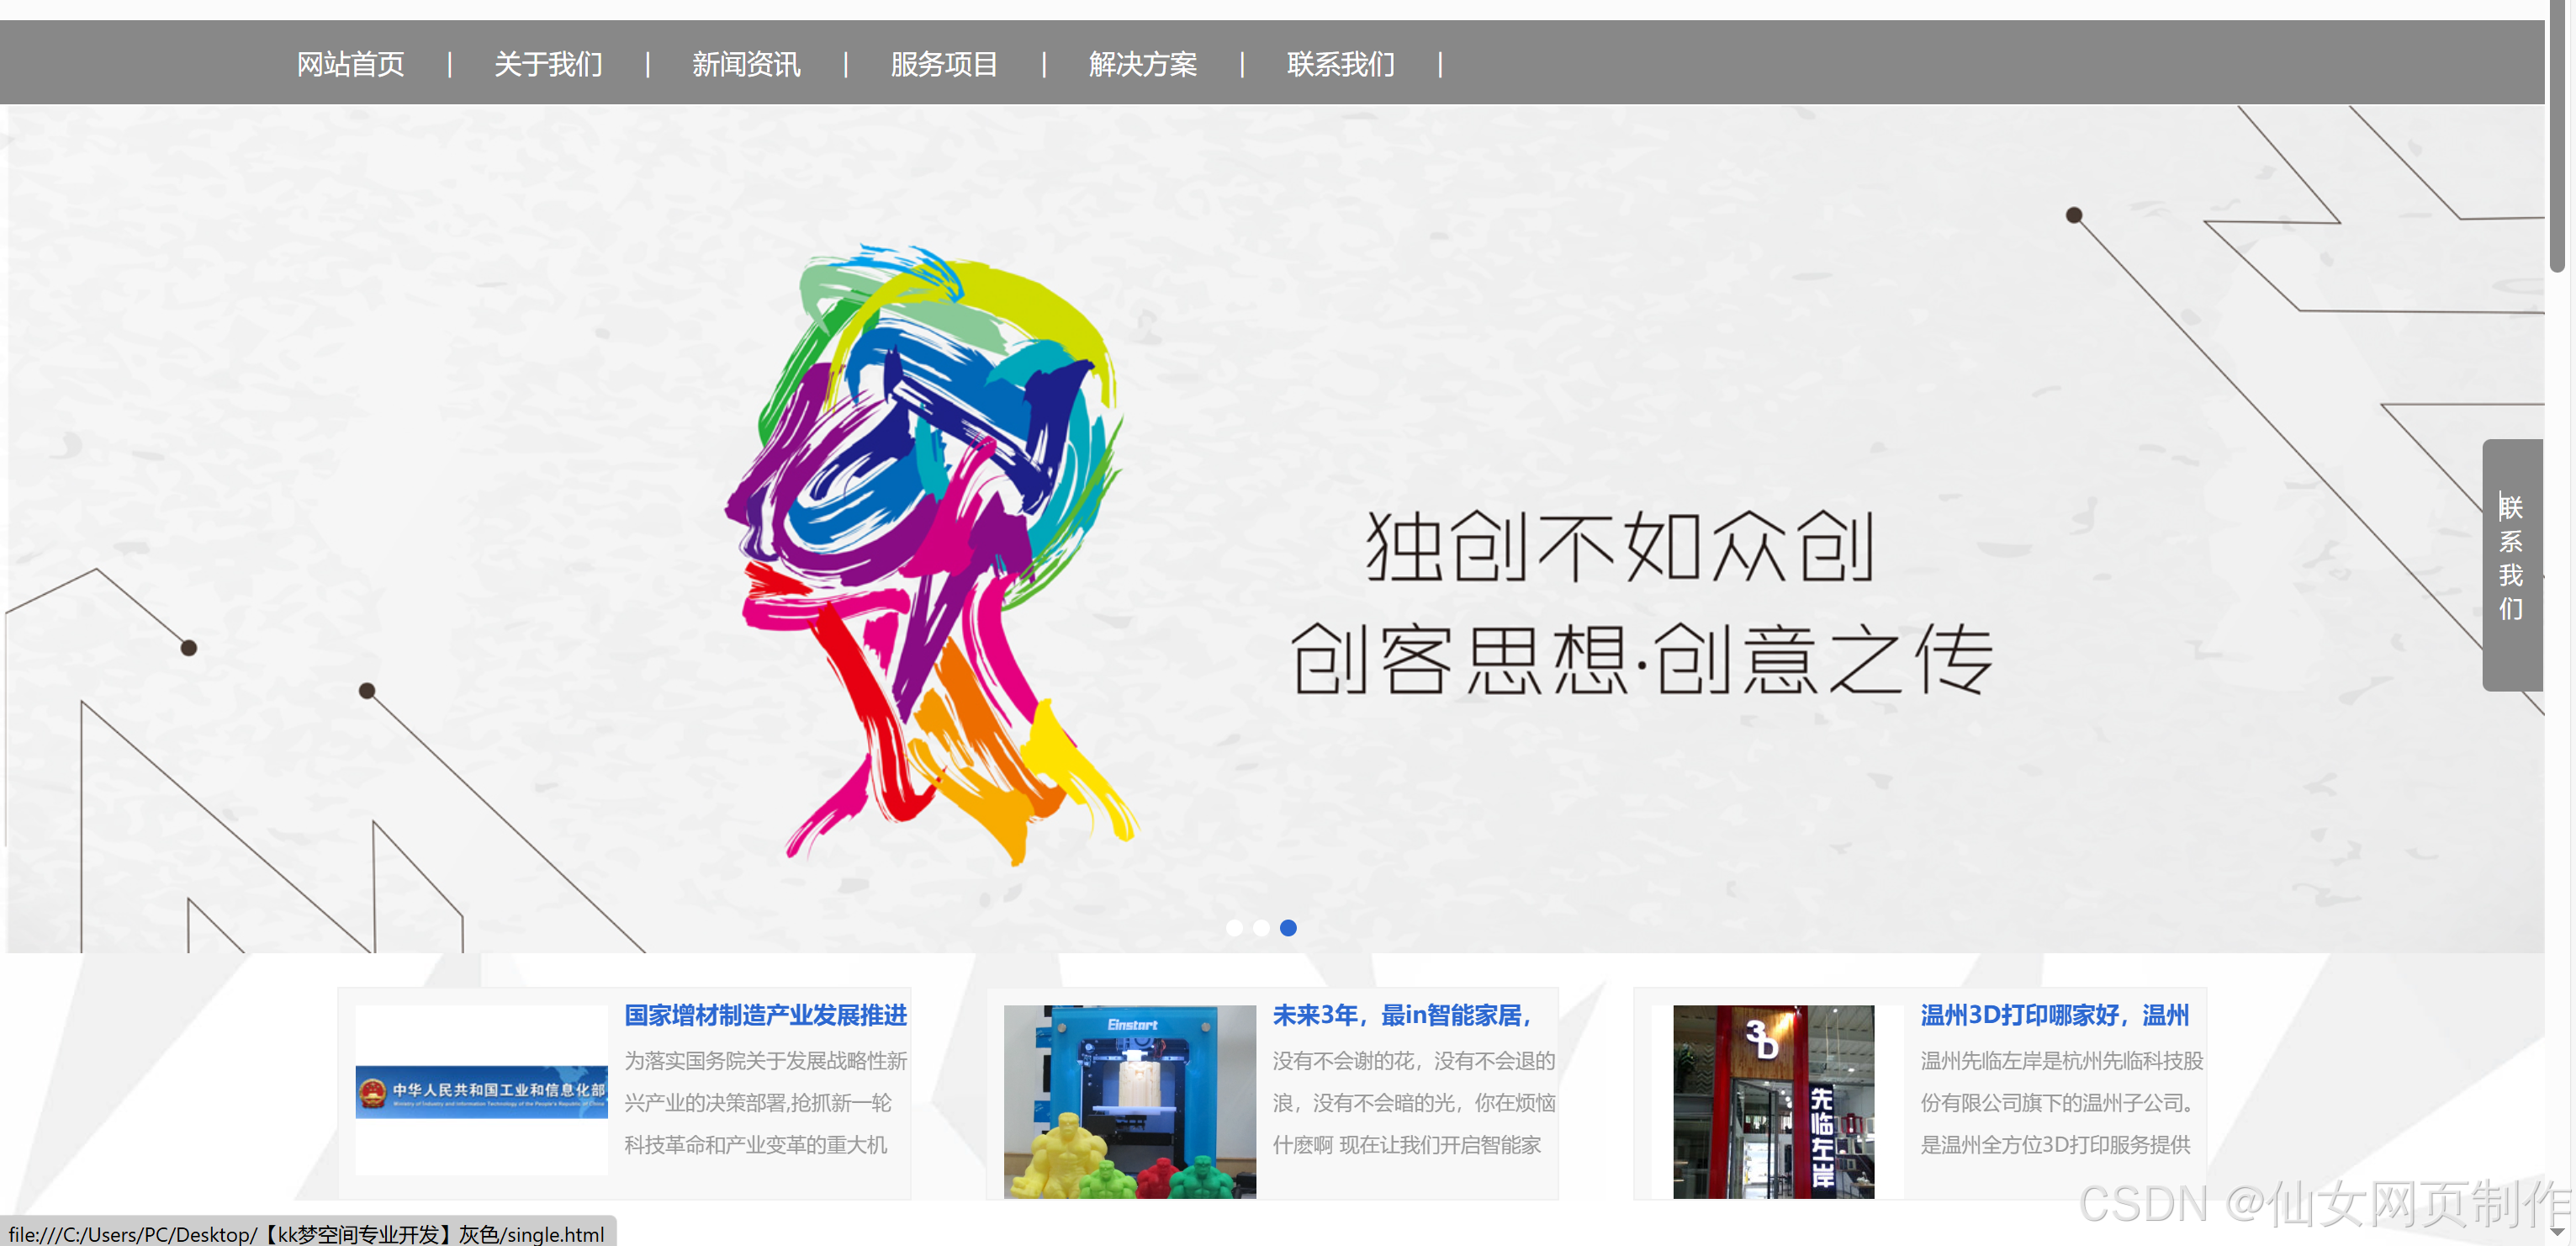The image size is (2576, 1246).
Task: Switch to the first carousel slide dot
Action: (1234, 928)
